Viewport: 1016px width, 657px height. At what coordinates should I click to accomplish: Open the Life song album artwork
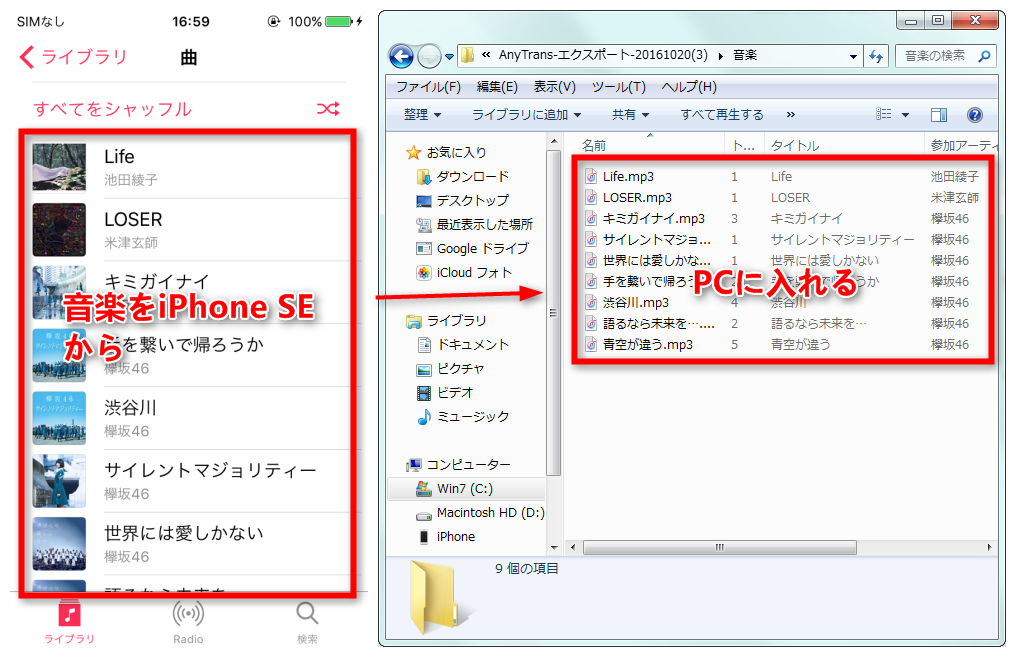tap(59, 167)
